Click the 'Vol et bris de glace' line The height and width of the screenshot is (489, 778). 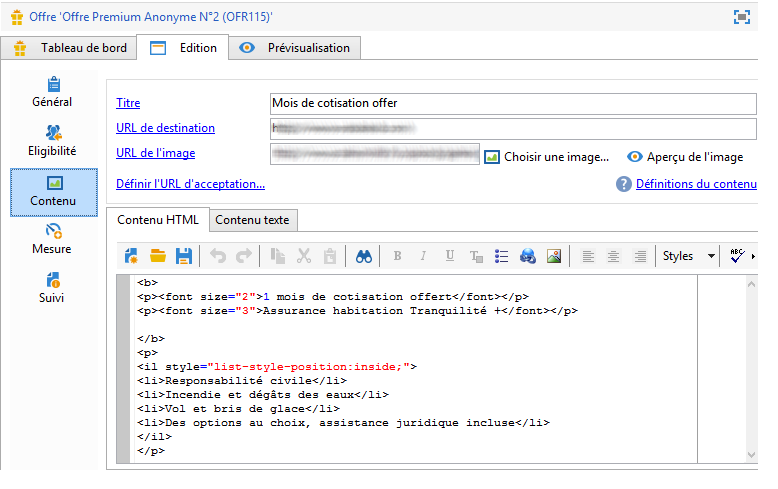(x=239, y=409)
